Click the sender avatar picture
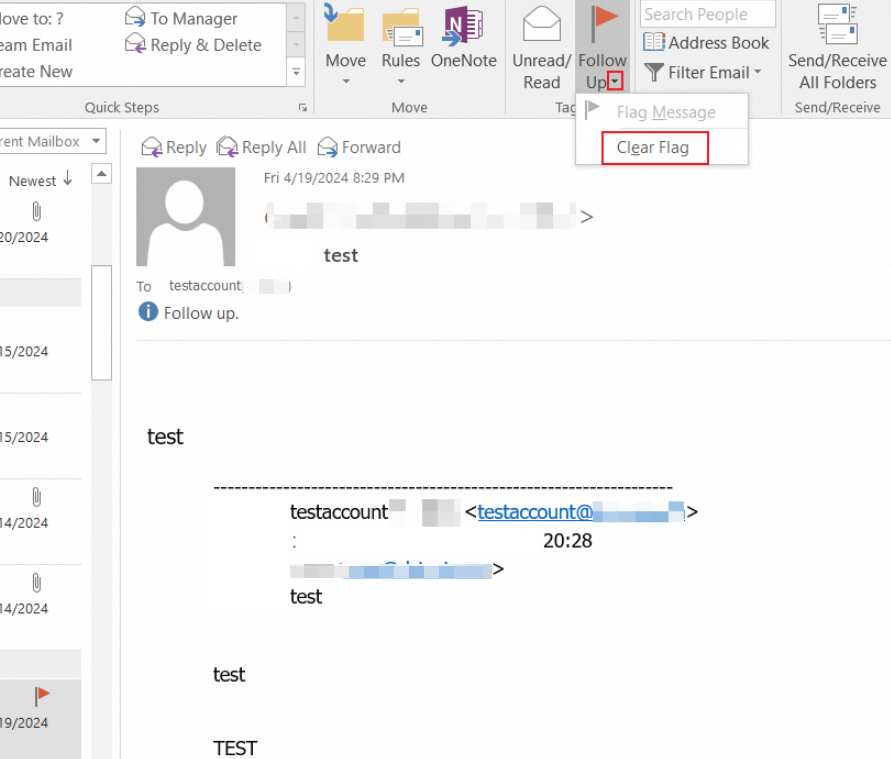Image resolution: width=891 pixels, height=759 pixels. 186,216
